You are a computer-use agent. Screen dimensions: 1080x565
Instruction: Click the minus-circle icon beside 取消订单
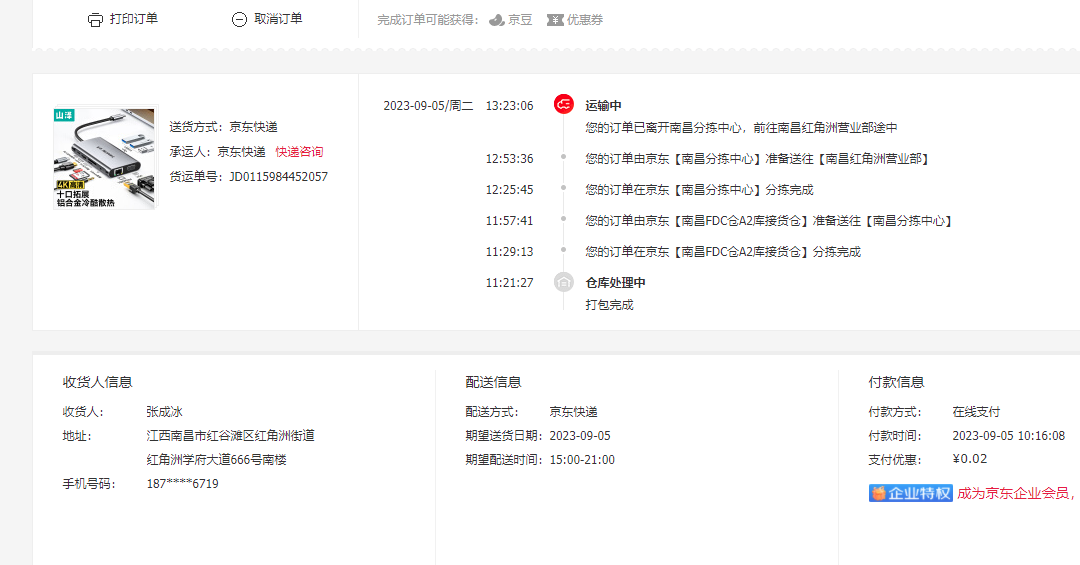coord(239,20)
